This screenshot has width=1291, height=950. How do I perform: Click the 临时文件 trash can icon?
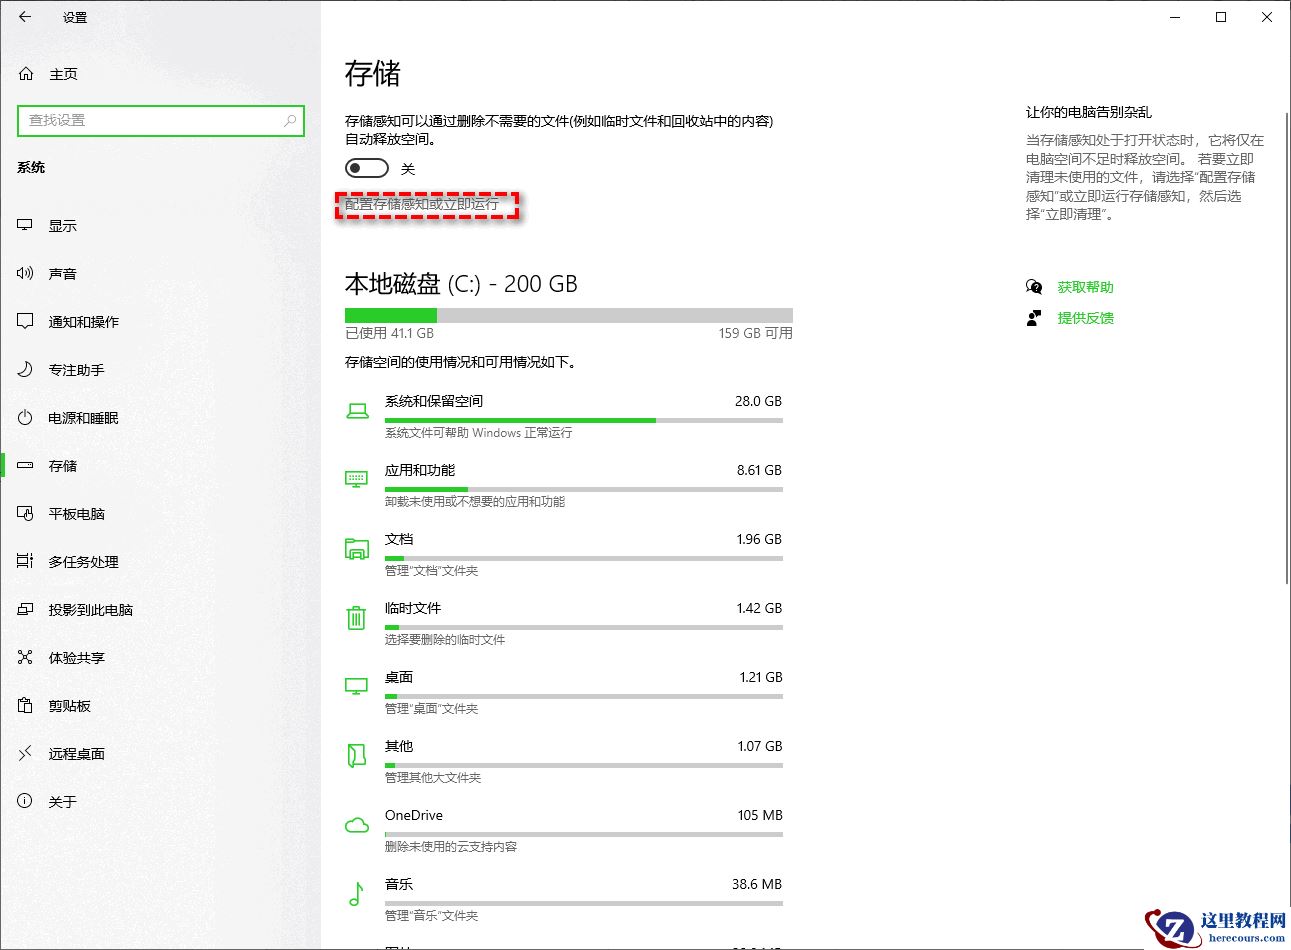tap(356, 617)
